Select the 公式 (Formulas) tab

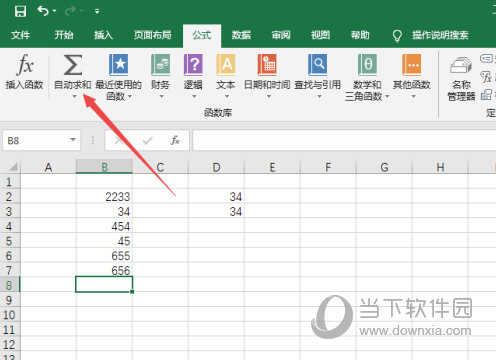[x=202, y=35]
